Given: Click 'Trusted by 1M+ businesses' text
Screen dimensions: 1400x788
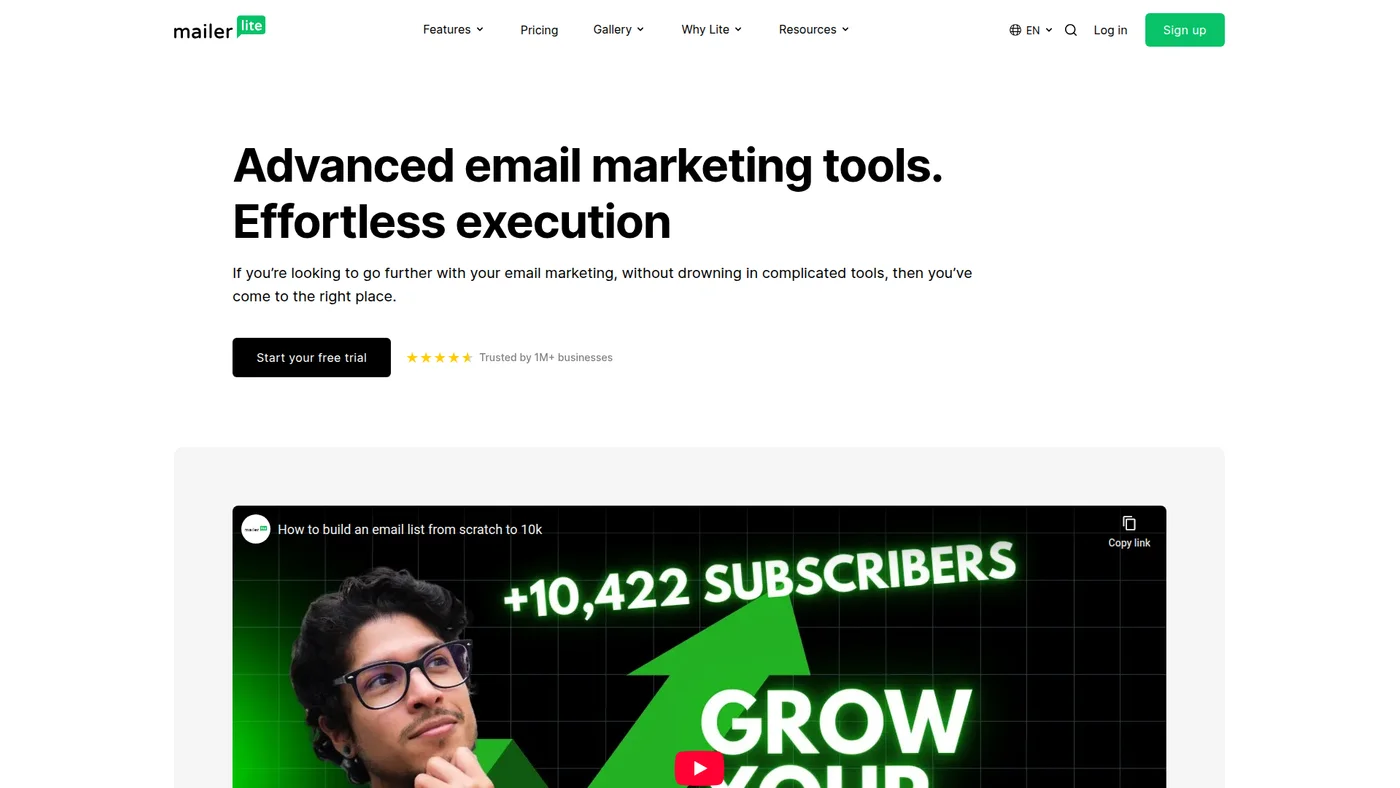Looking at the screenshot, I should point(546,358).
